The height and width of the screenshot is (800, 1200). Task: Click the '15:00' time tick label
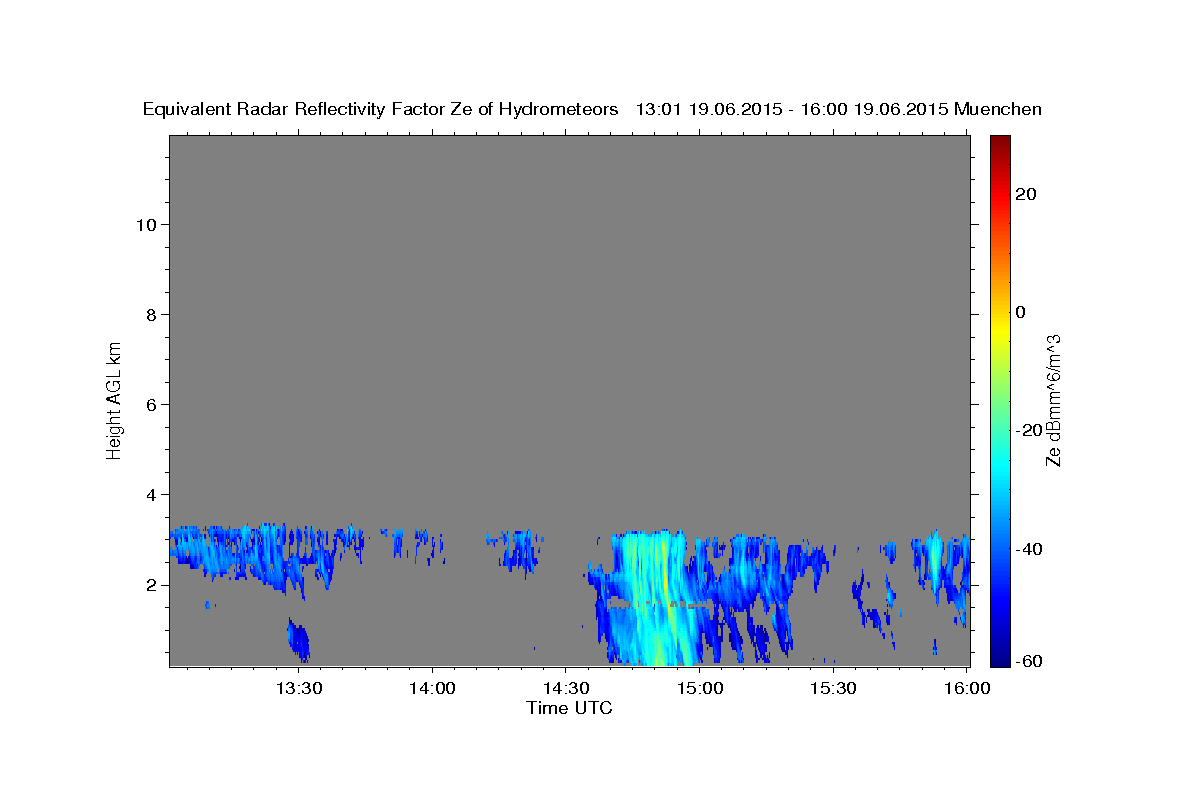tap(700, 688)
